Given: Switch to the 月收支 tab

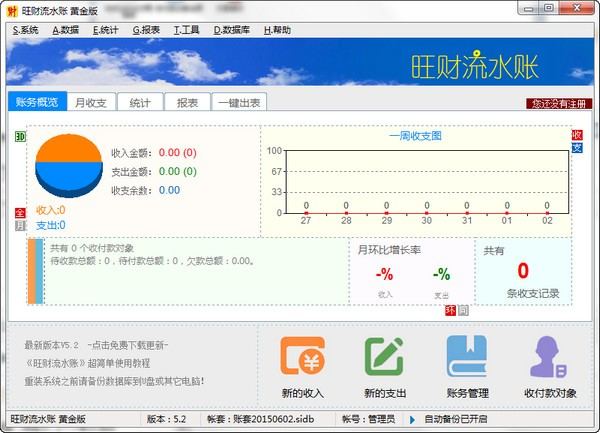Looking at the screenshot, I should tap(91, 103).
